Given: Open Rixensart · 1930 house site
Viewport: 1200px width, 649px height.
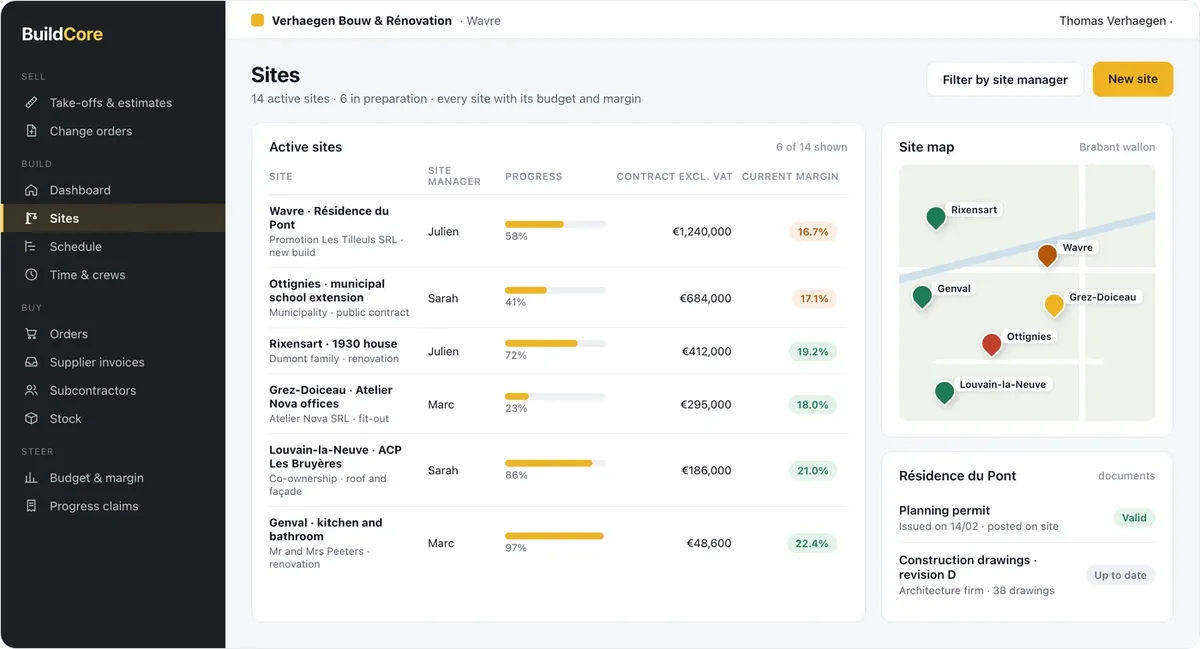Looking at the screenshot, I should 557,351.
